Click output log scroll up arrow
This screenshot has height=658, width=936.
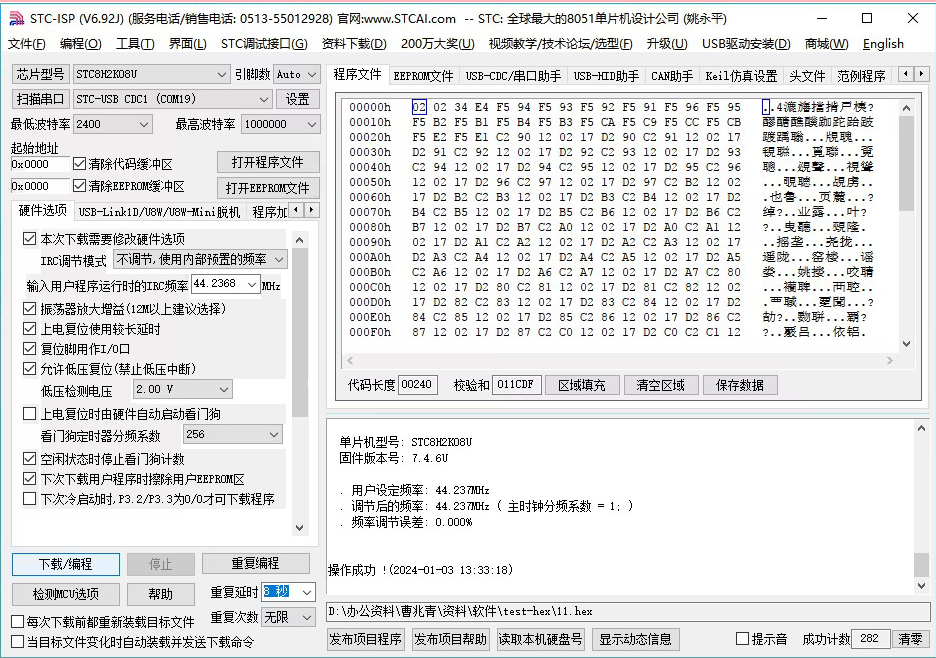coord(921,428)
